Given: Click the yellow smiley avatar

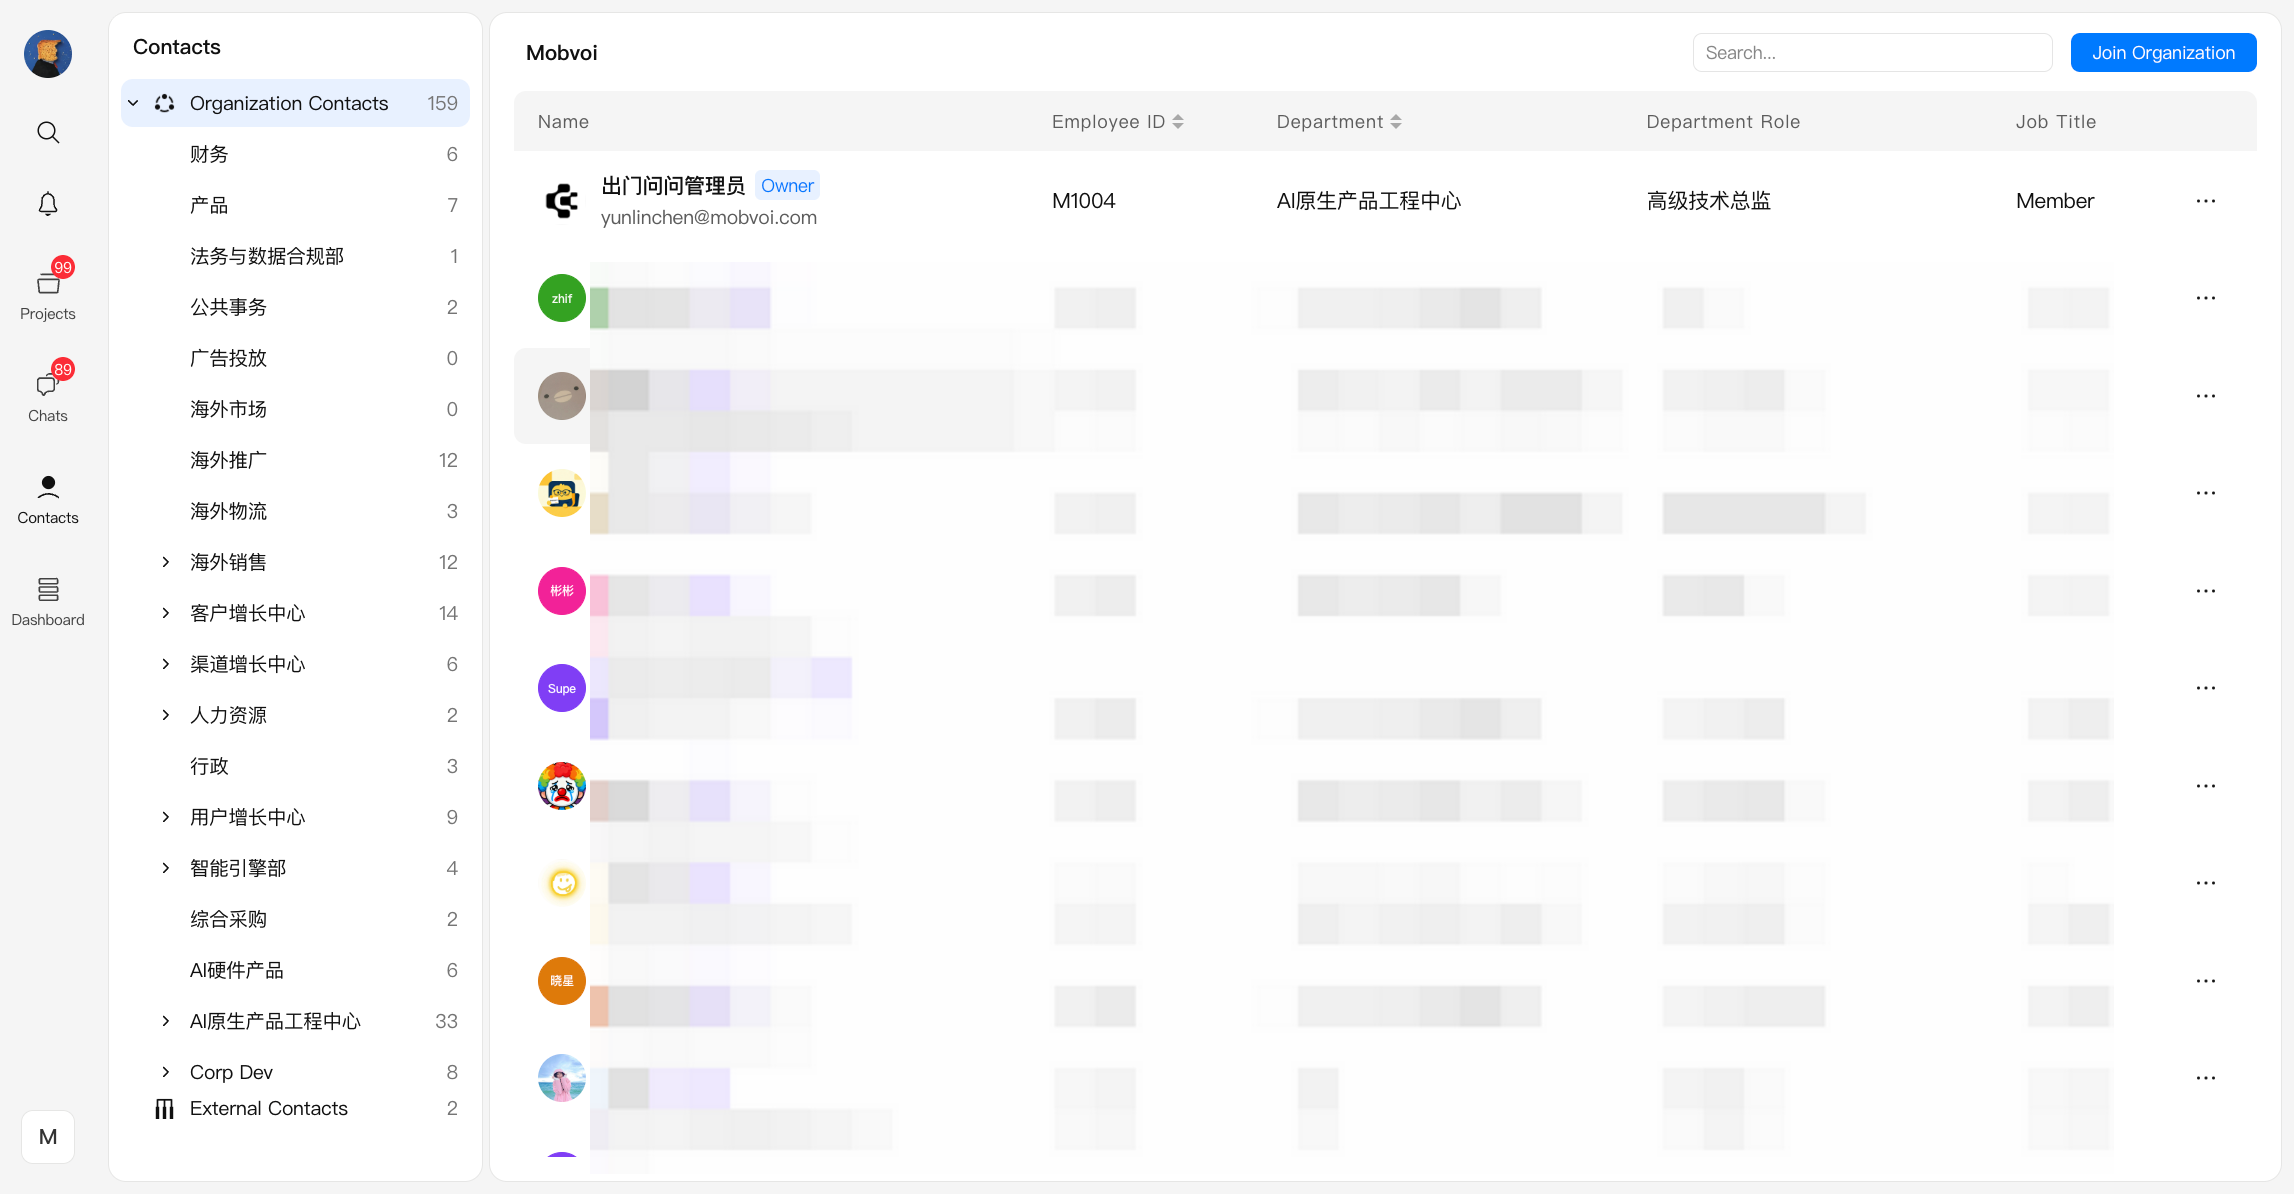Looking at the screenshot, I should (562, 883).
